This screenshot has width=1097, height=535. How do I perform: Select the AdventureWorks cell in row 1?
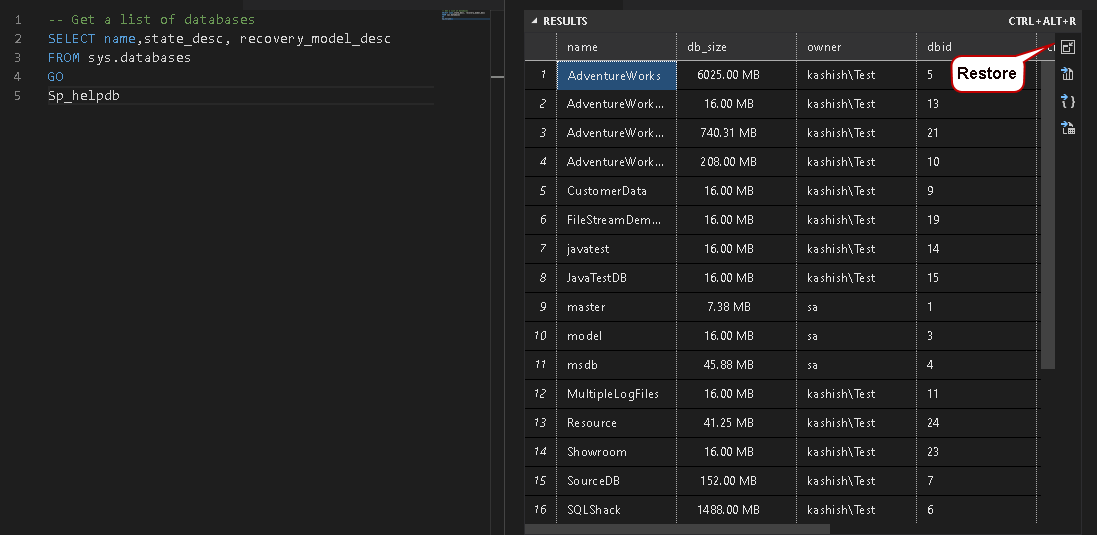click(616, 76)
